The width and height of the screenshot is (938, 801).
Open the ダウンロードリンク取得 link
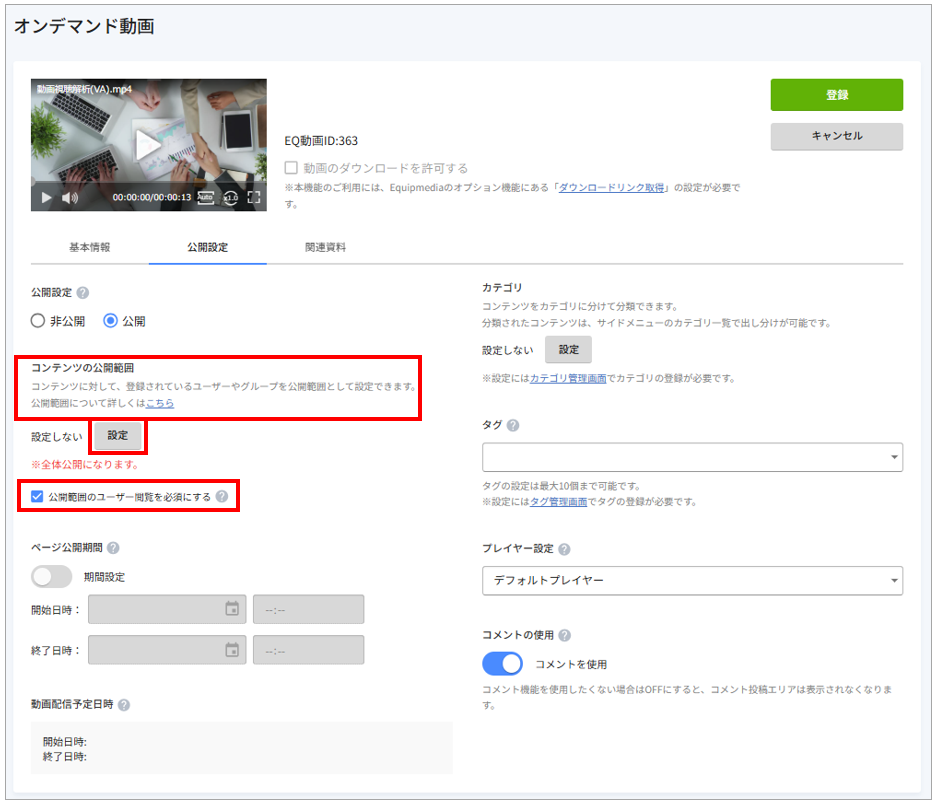pos(611,188)
